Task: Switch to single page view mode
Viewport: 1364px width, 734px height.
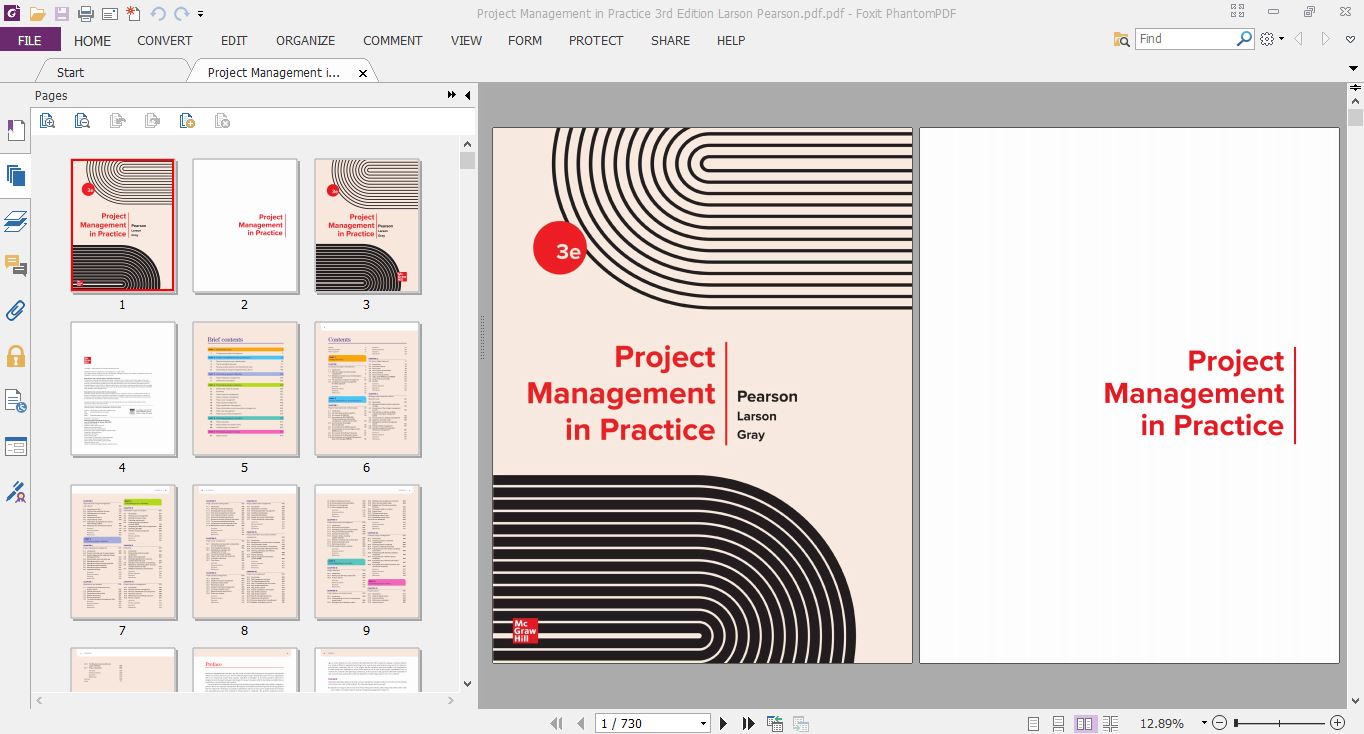Action: [1033, 723]
